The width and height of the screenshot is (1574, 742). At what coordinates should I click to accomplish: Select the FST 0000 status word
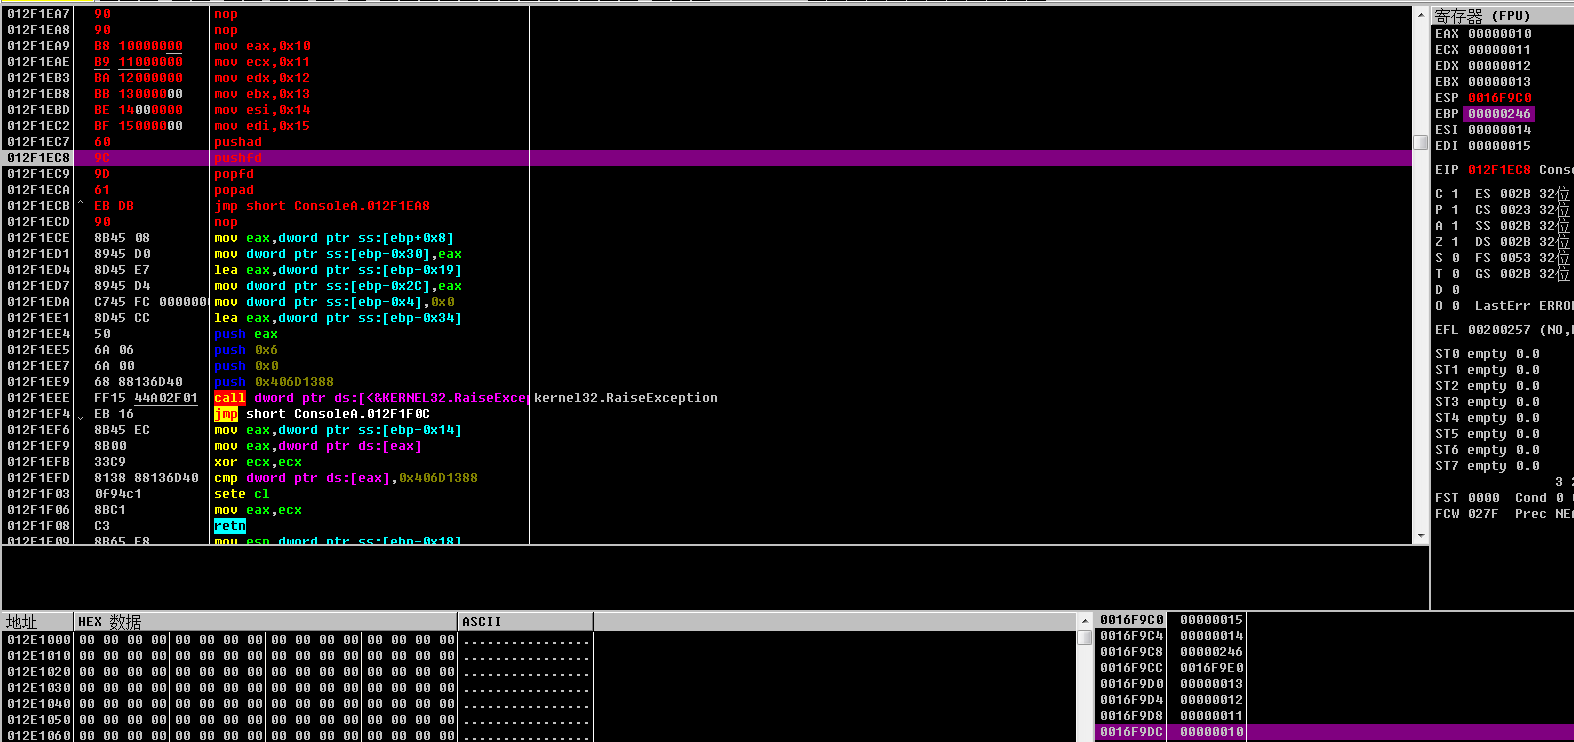1467,498
